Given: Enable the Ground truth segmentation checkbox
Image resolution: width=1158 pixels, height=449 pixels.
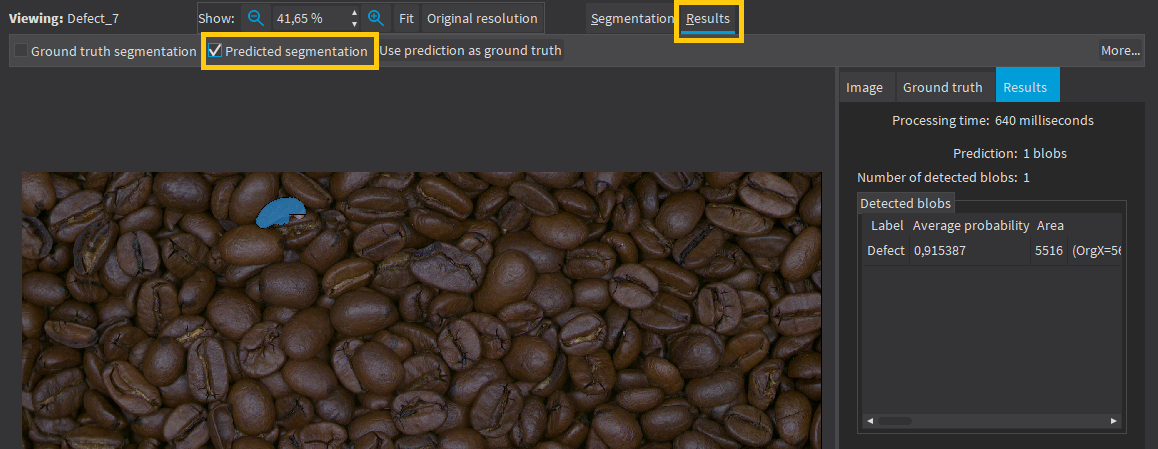Looking at the screenshot, I should [x=21, y=51].
